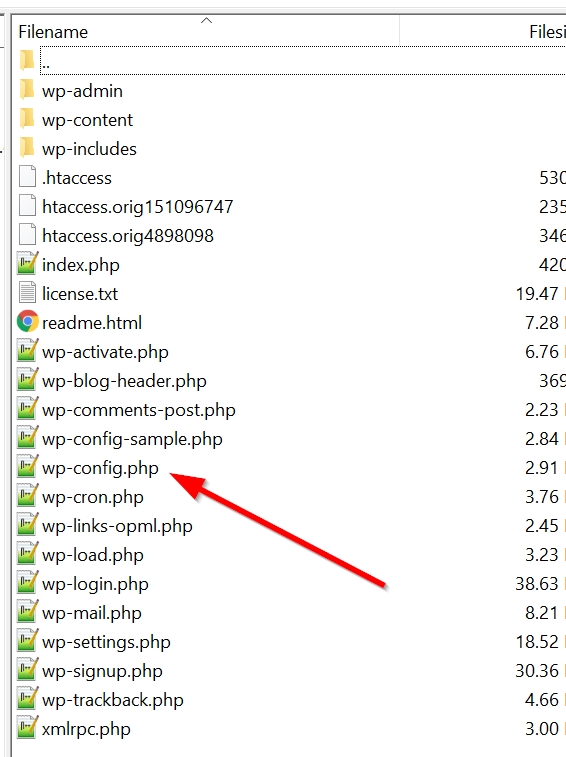The width and height of the screenshot is (566, 757).
Task: Click the sort arrow above Filename
Action: click(206, 20)
